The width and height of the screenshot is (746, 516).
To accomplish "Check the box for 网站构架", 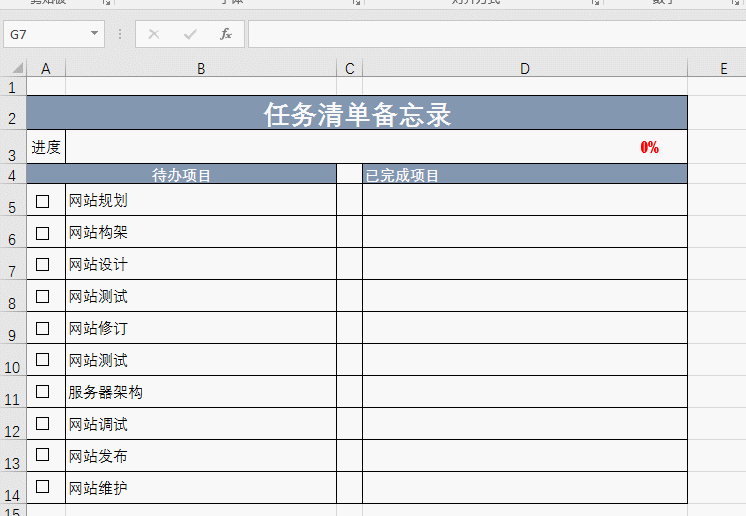I will tap(42, 233).
